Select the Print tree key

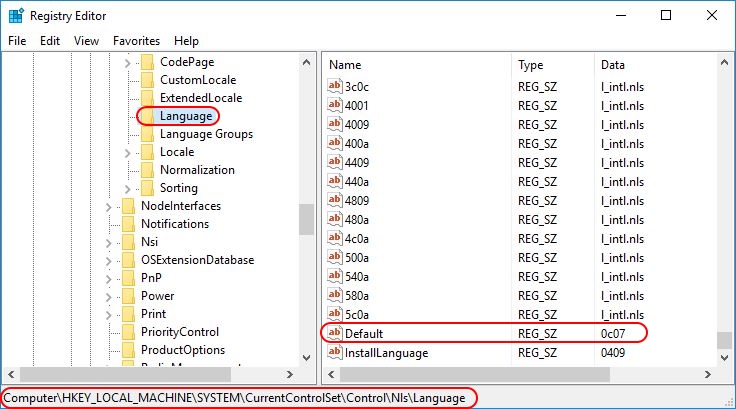pyautogui.click(x=153, y=314)
